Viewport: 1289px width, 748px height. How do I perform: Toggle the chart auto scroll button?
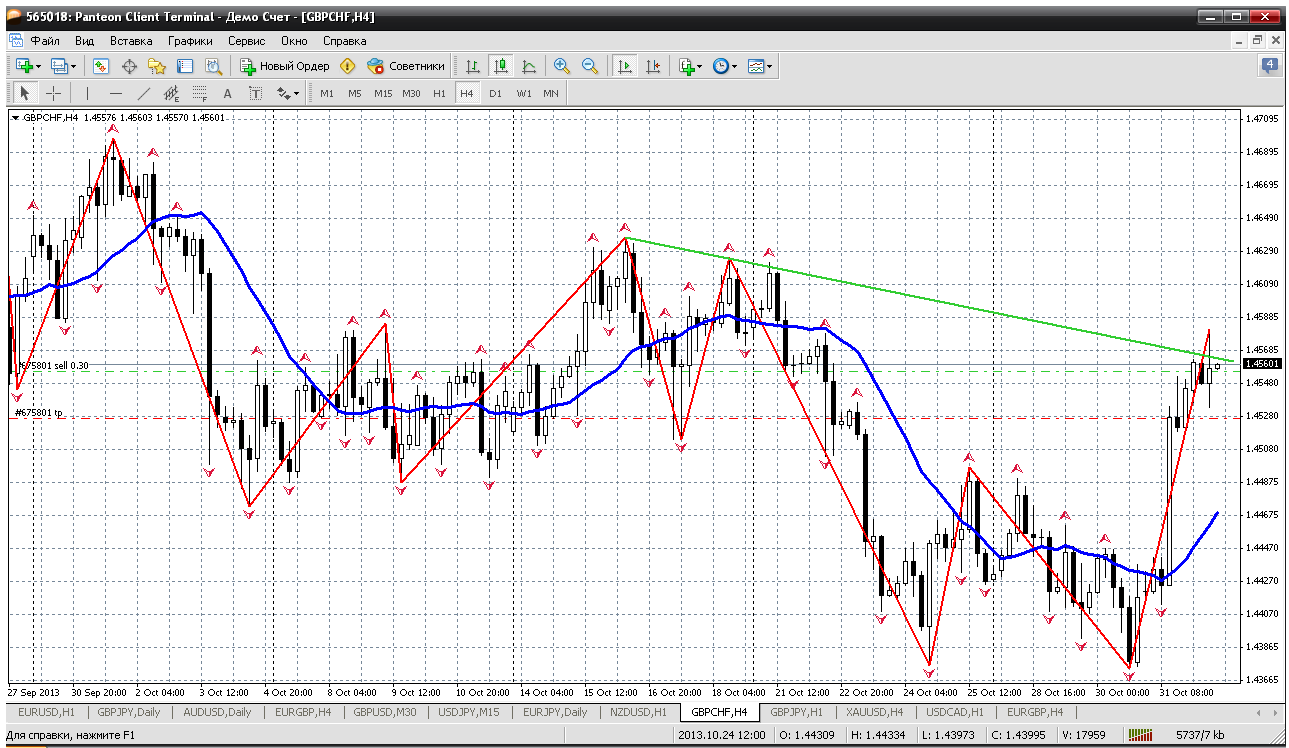[x=625, y=66]
